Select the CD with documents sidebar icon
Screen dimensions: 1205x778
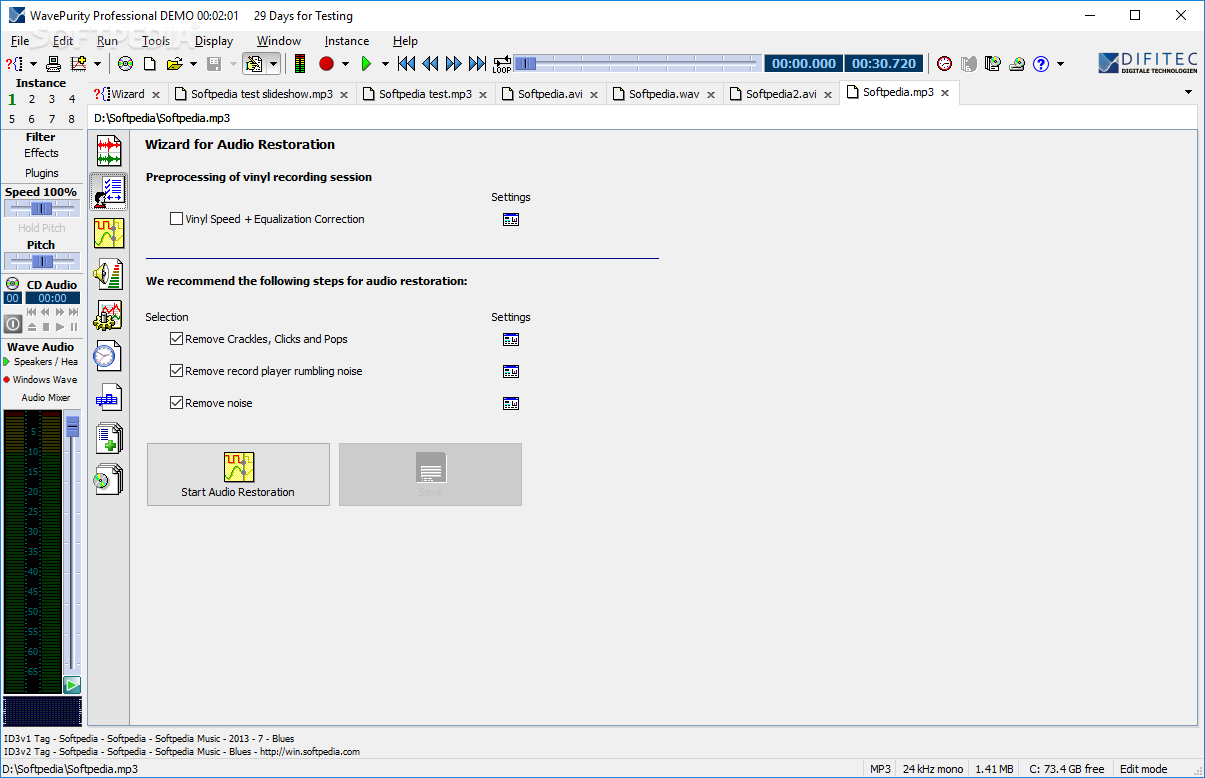[x=108, y=480]
